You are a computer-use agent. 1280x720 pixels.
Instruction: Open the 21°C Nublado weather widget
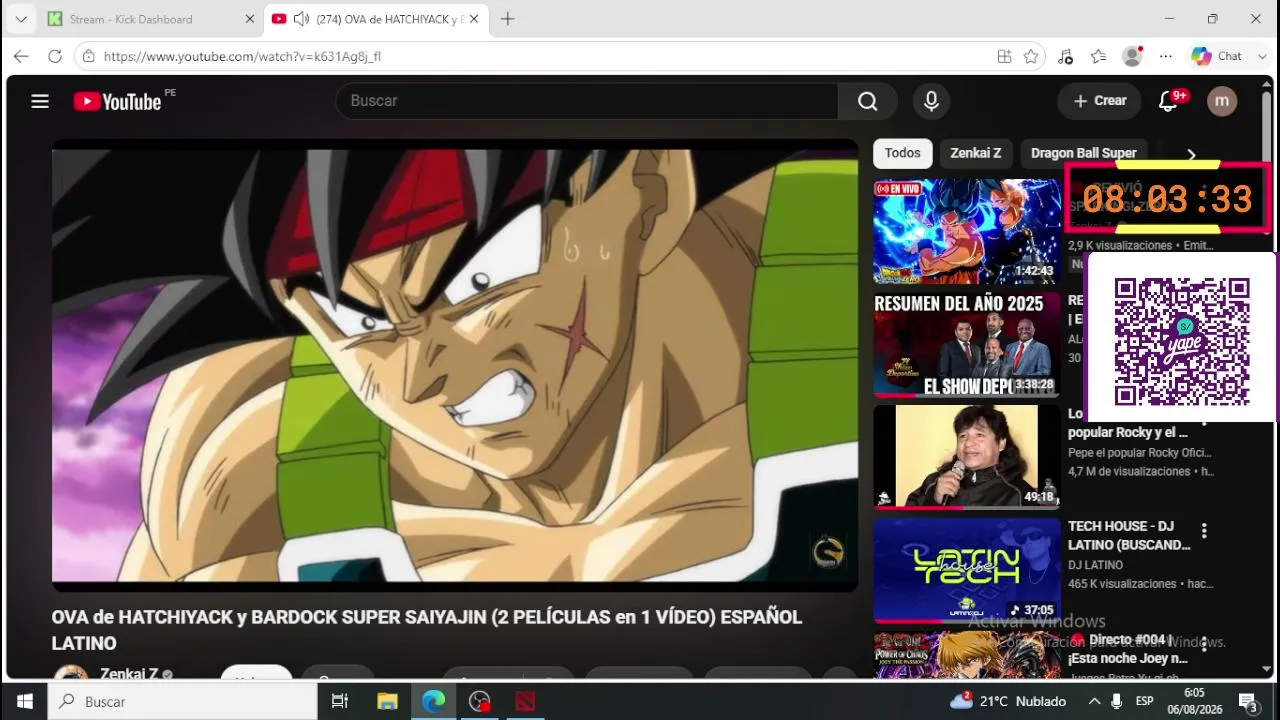1008,701
